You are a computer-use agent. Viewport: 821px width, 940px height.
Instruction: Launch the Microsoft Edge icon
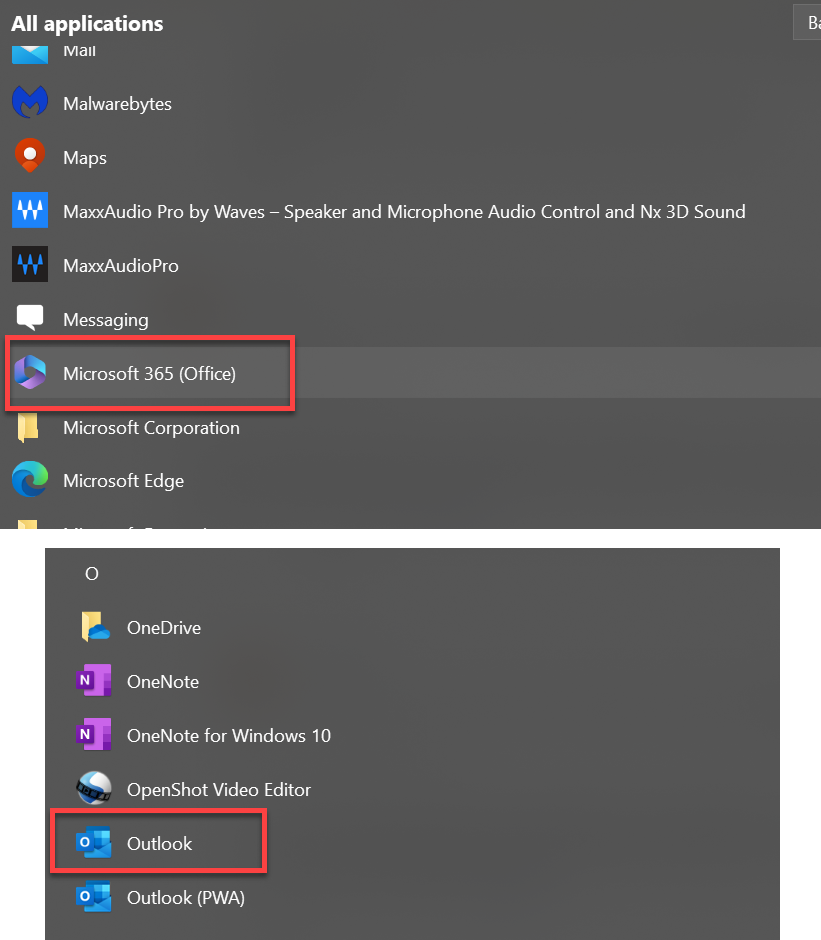coord(30,479)
